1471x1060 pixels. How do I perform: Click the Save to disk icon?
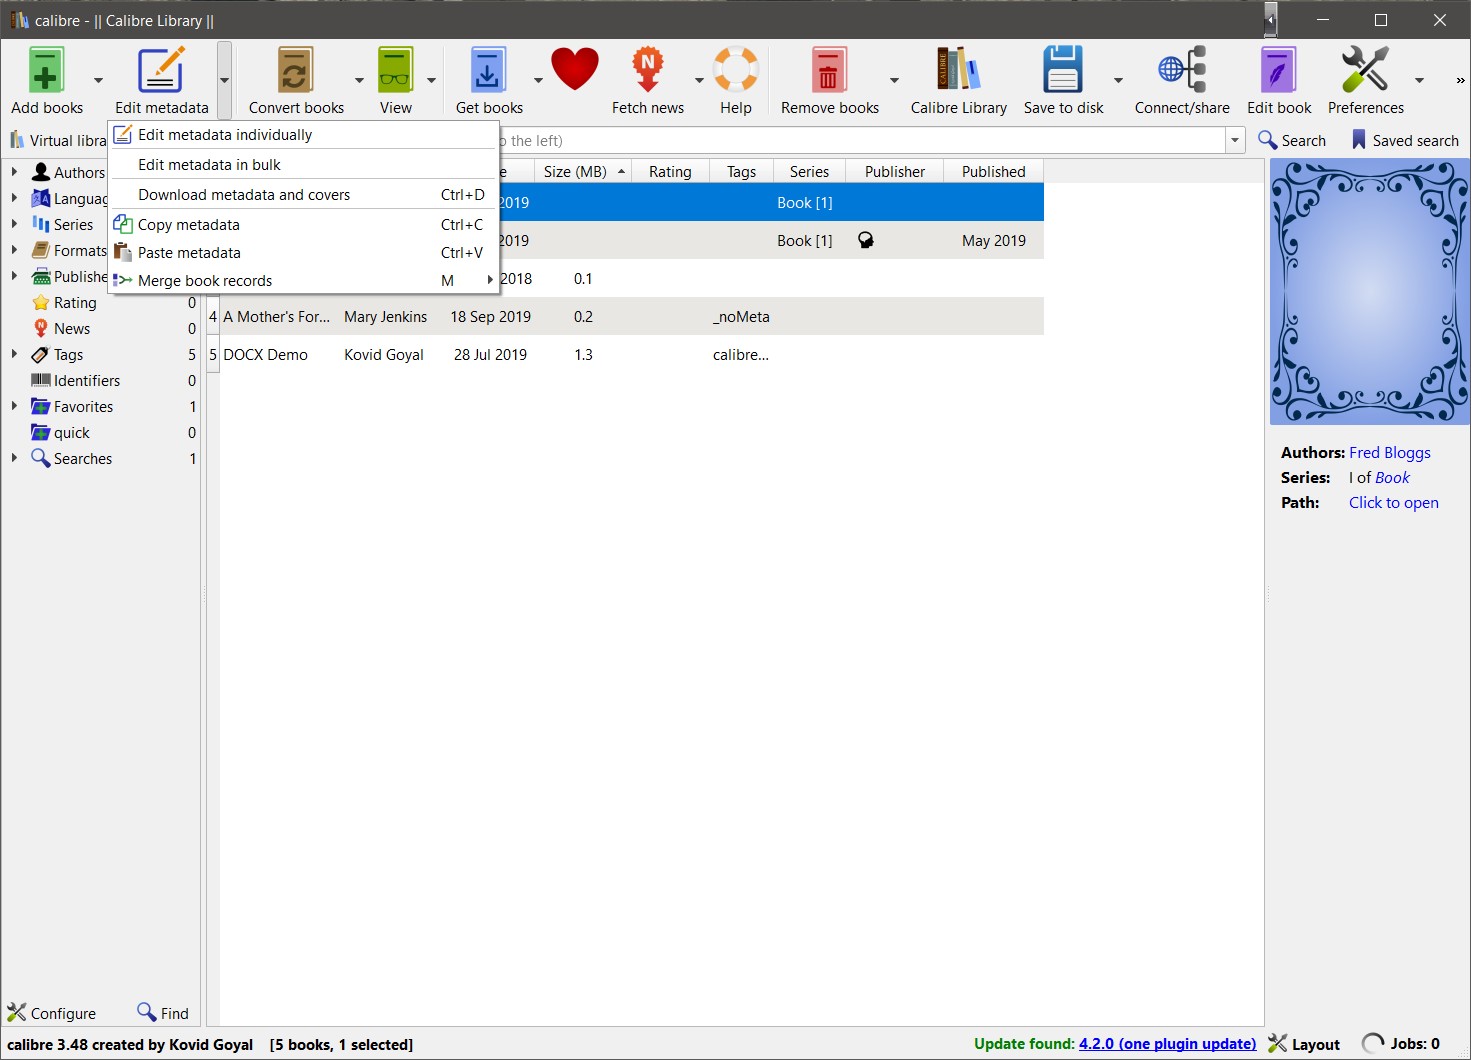1063,70
